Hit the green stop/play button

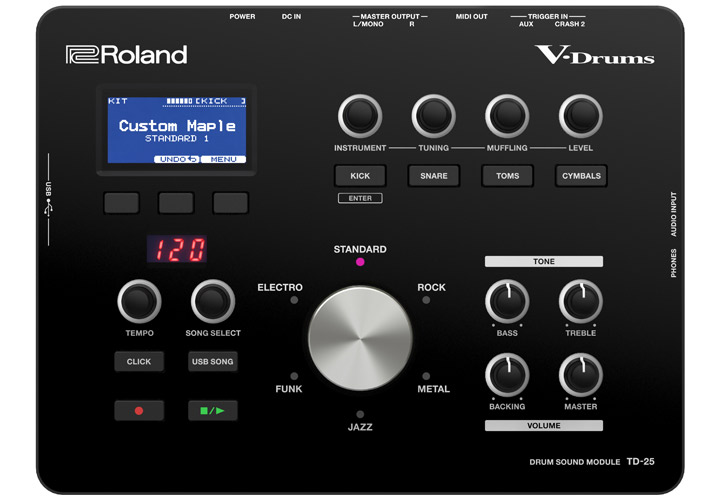(x=213, y=410)
